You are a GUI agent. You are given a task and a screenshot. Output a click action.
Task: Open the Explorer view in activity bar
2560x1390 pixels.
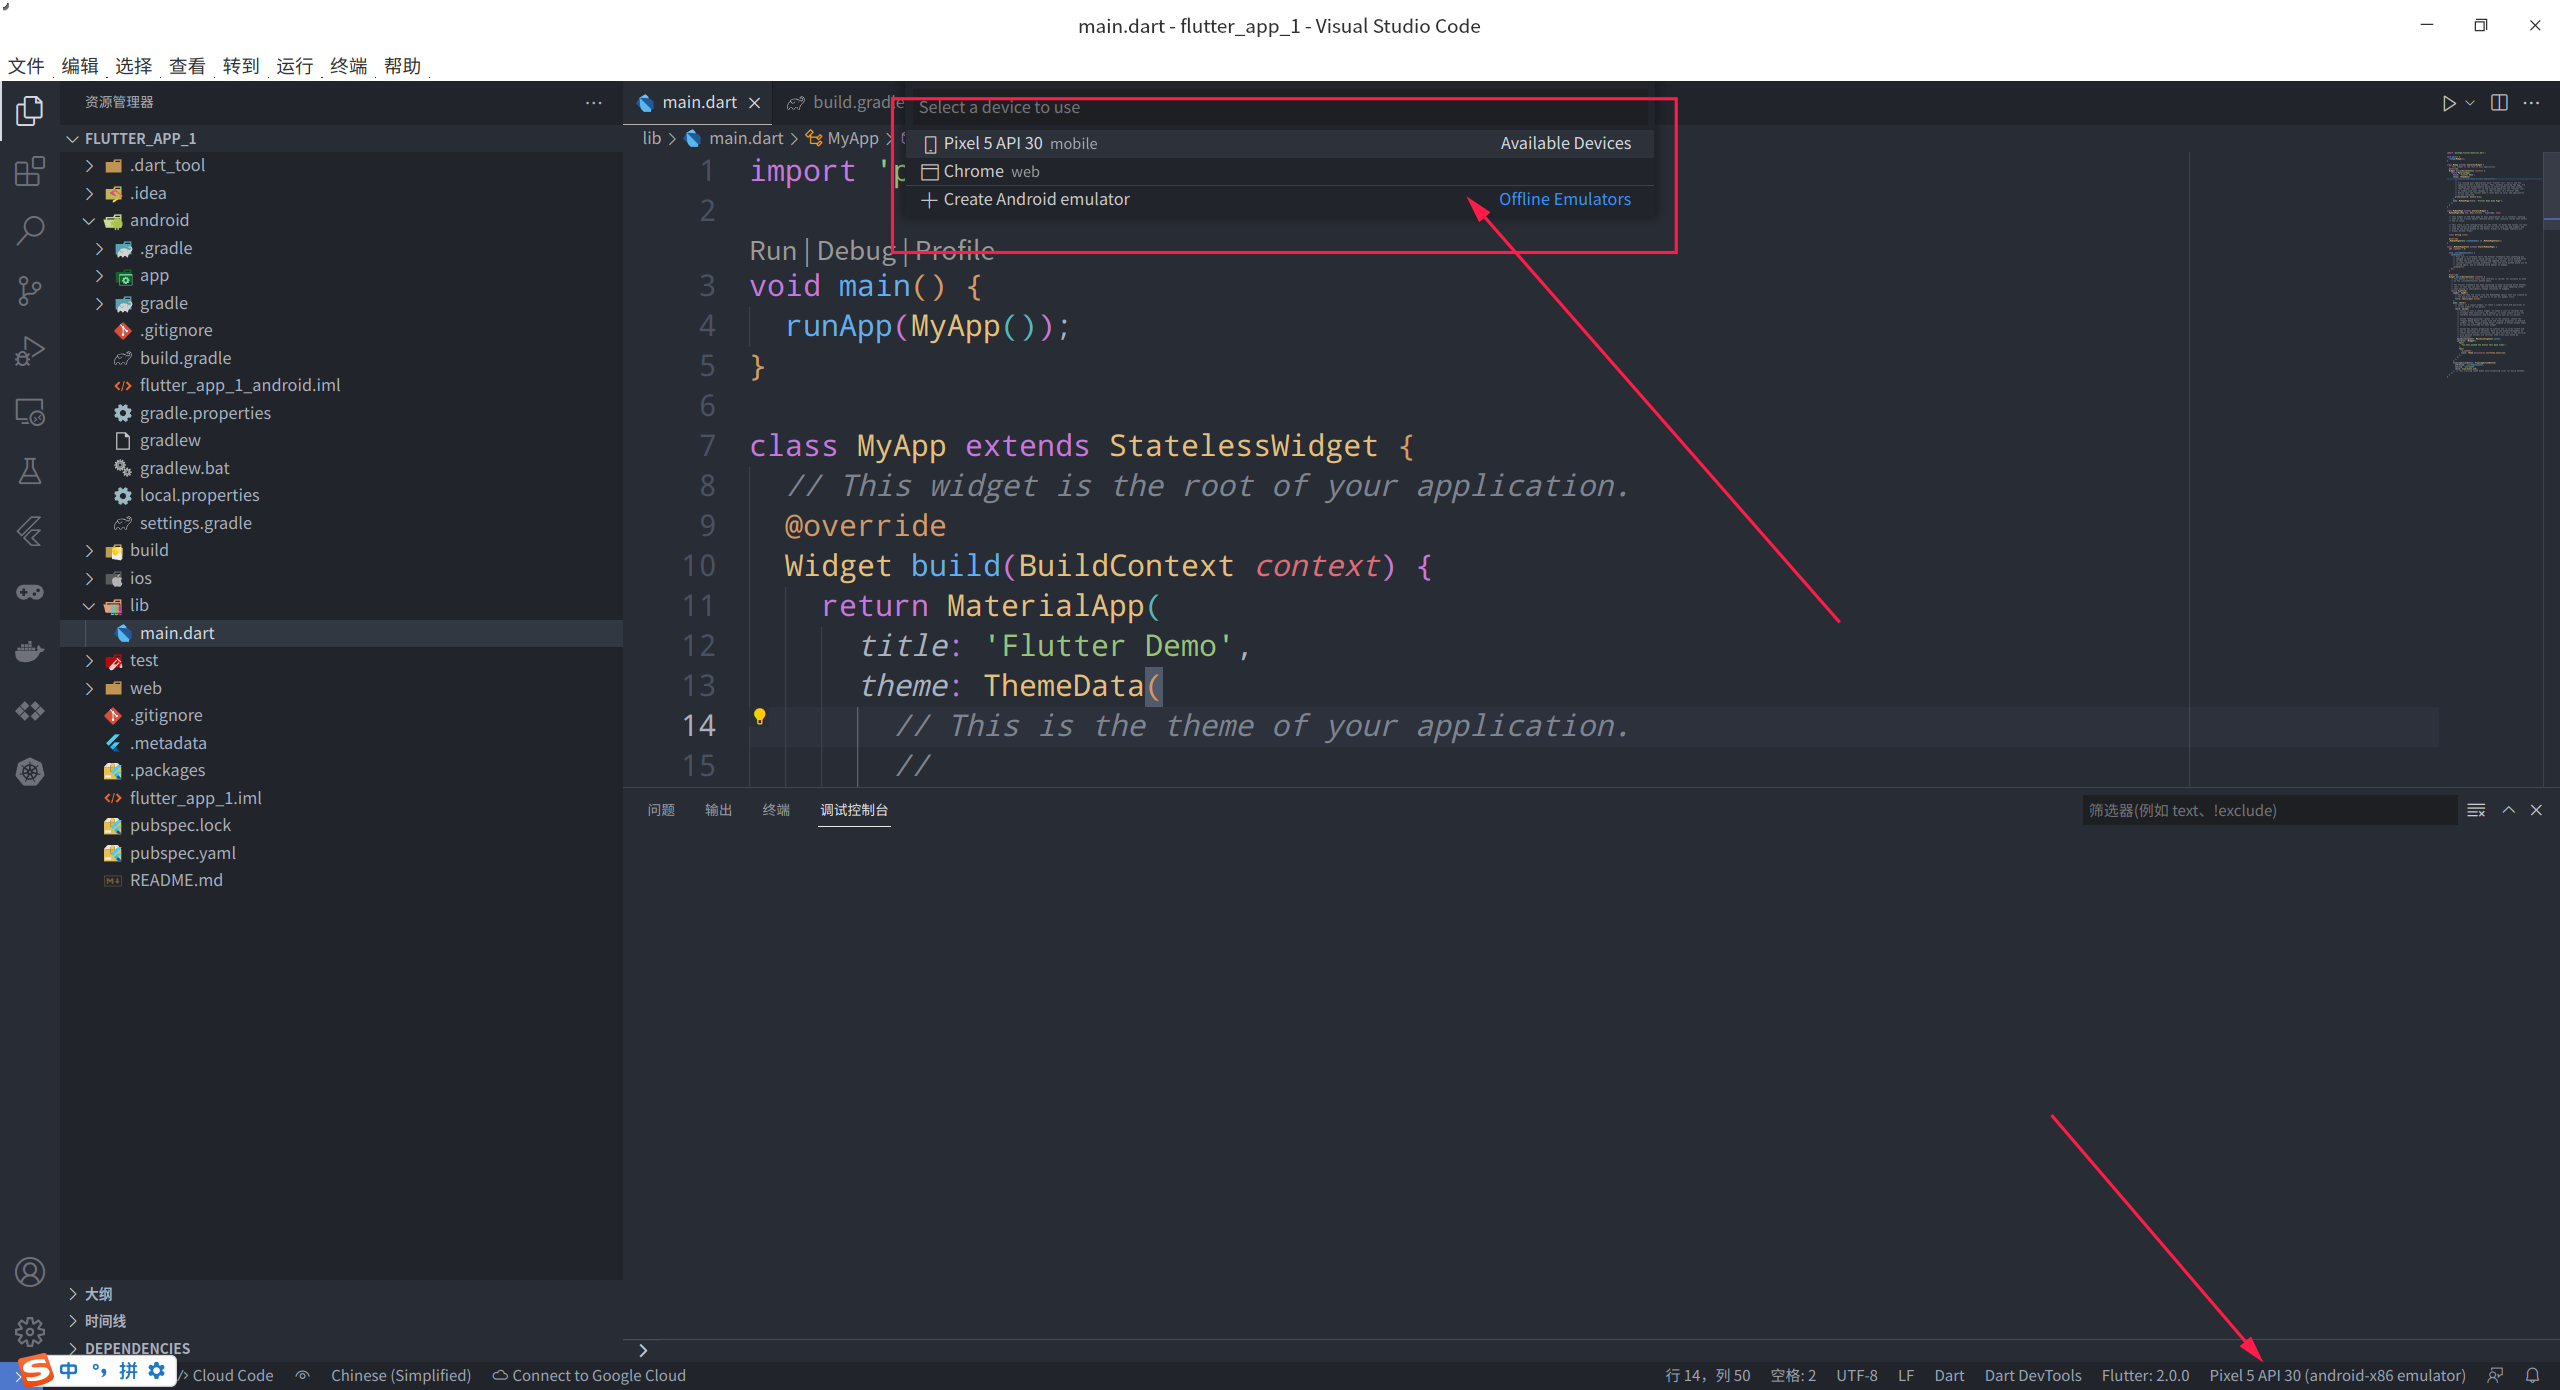[30, 111]
